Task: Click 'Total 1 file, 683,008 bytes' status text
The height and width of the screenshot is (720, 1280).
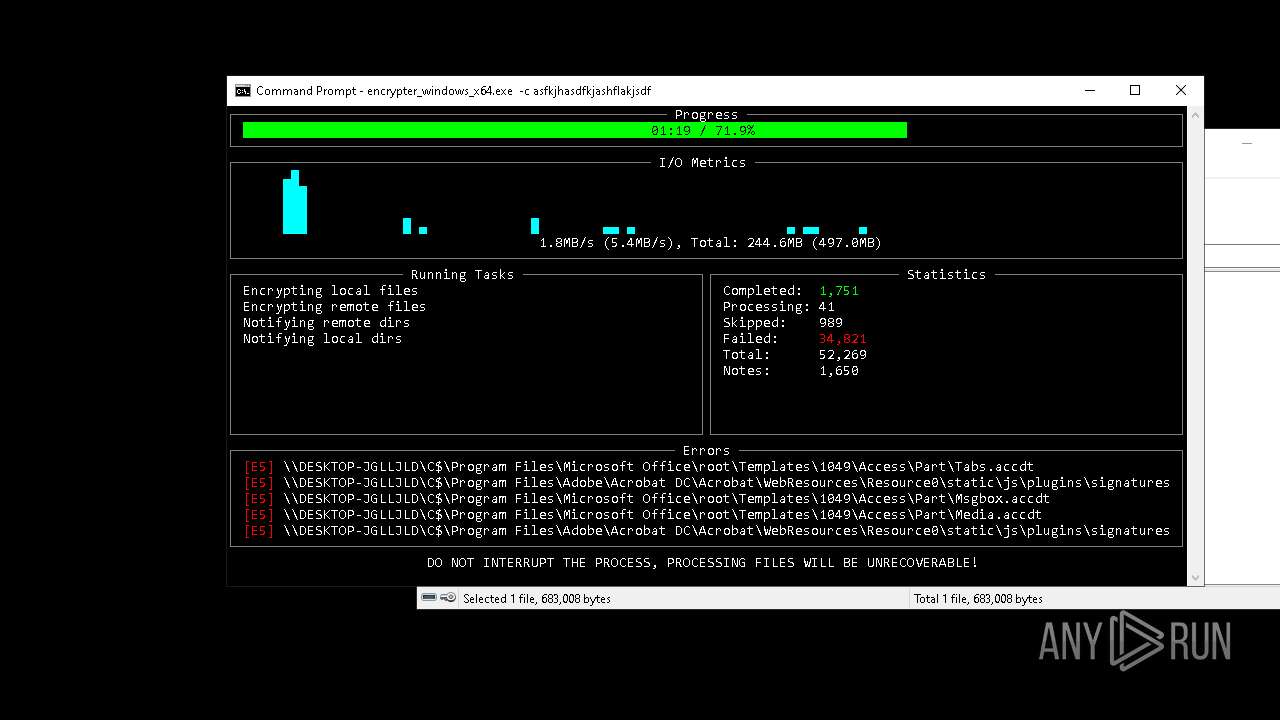Action: coord(978,599)
